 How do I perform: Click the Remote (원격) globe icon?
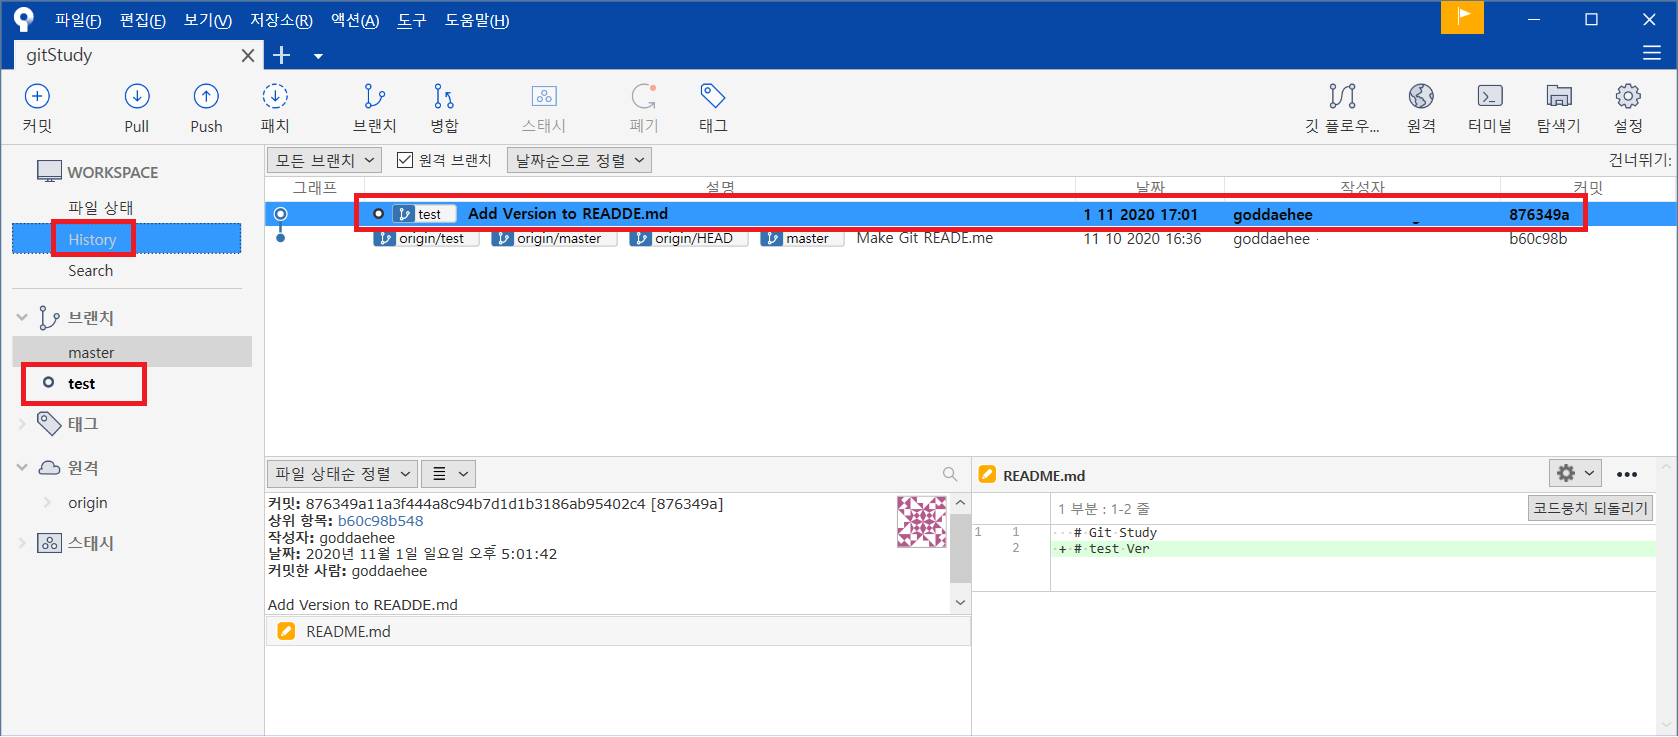coord(1421,97)
